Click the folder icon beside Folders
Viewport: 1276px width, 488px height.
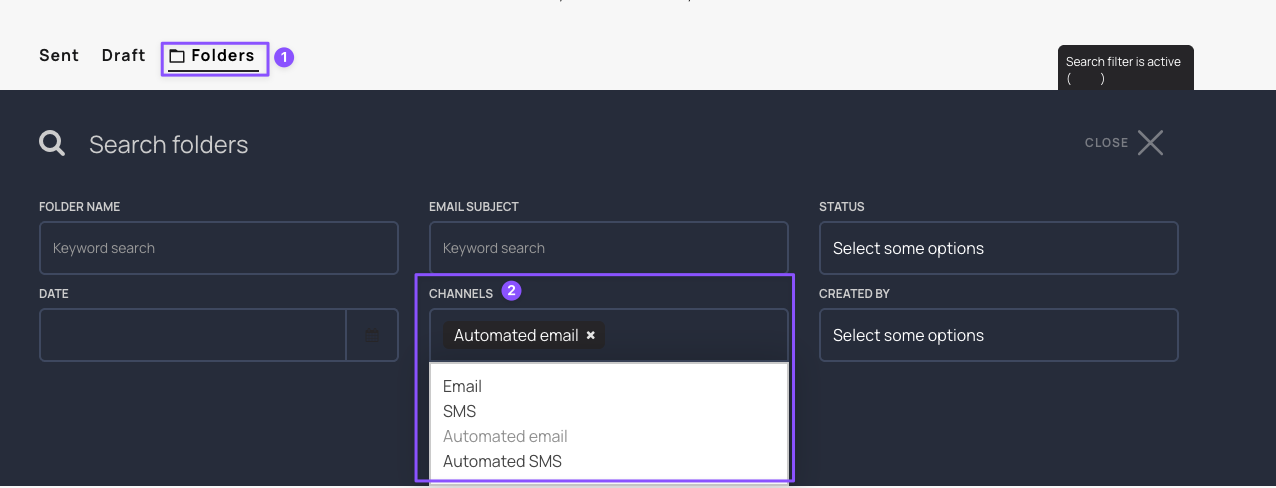tap(177, 57)
